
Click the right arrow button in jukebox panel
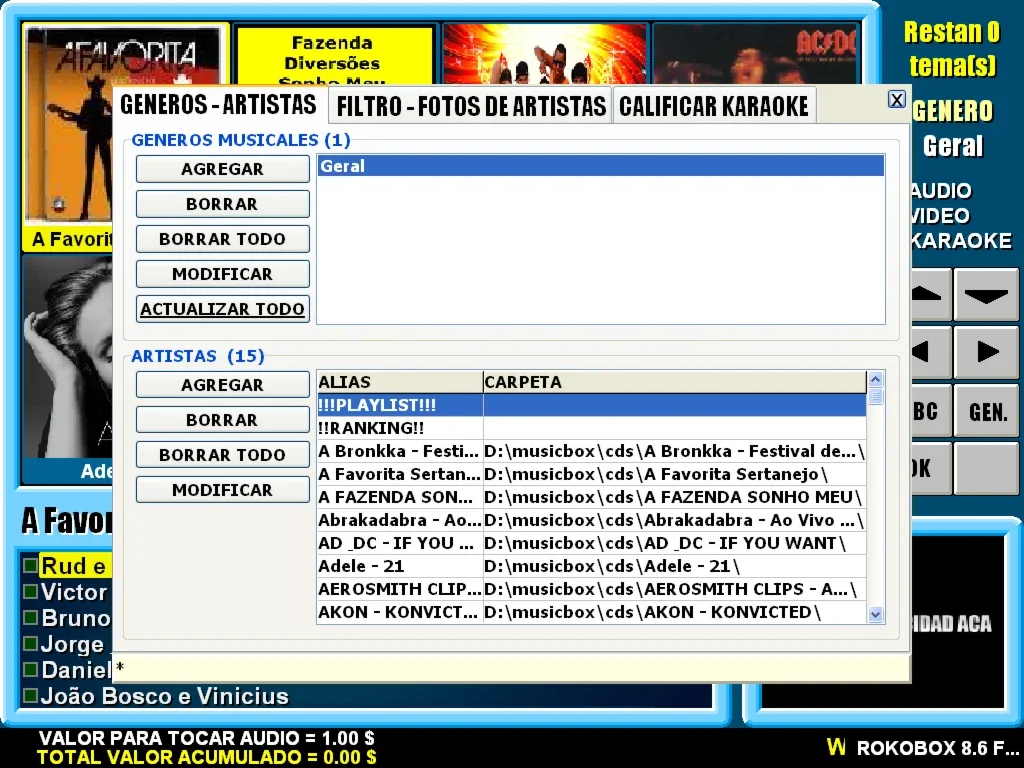[x=986, y=352]
